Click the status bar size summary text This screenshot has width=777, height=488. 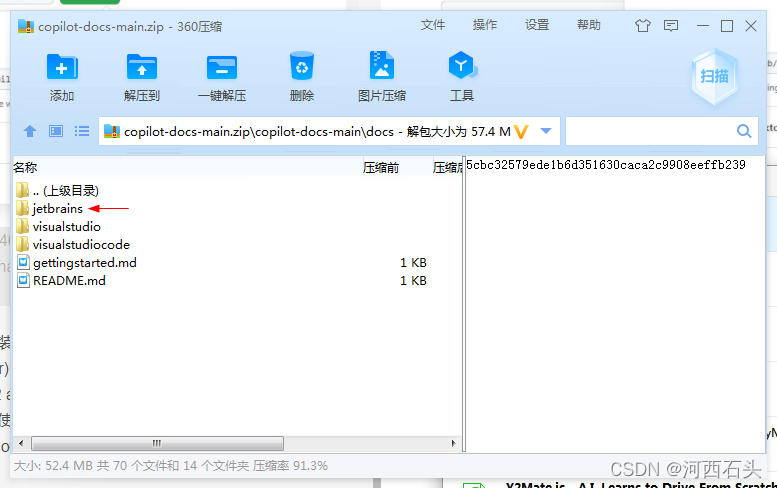pyautogui.click(x=170, y=466)
